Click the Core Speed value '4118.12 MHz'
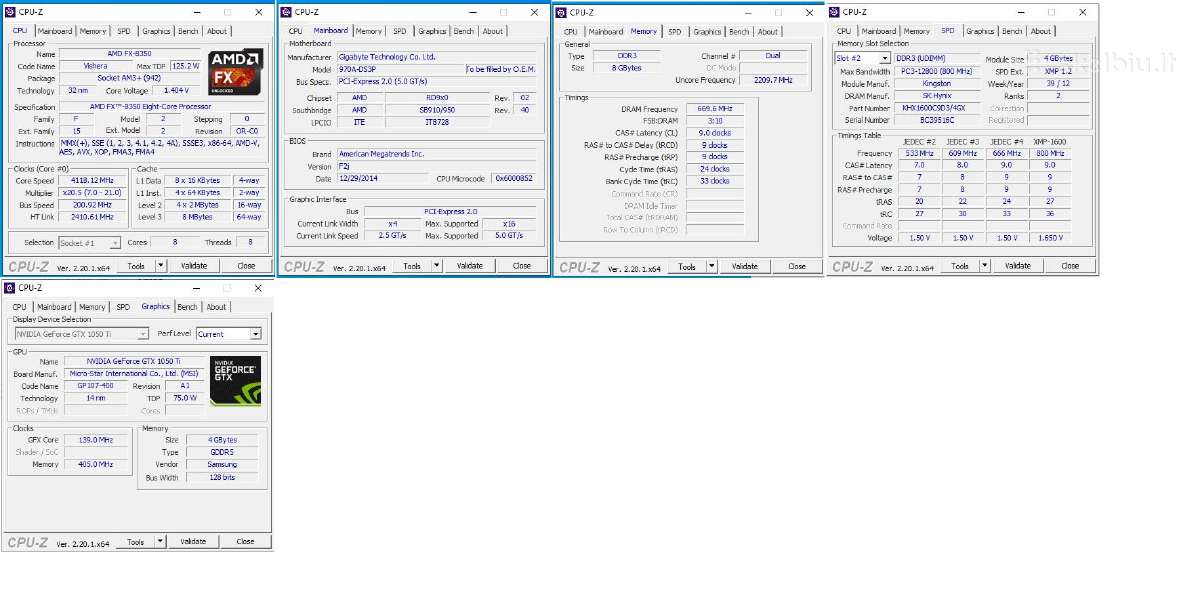 [x=93, y=181]
